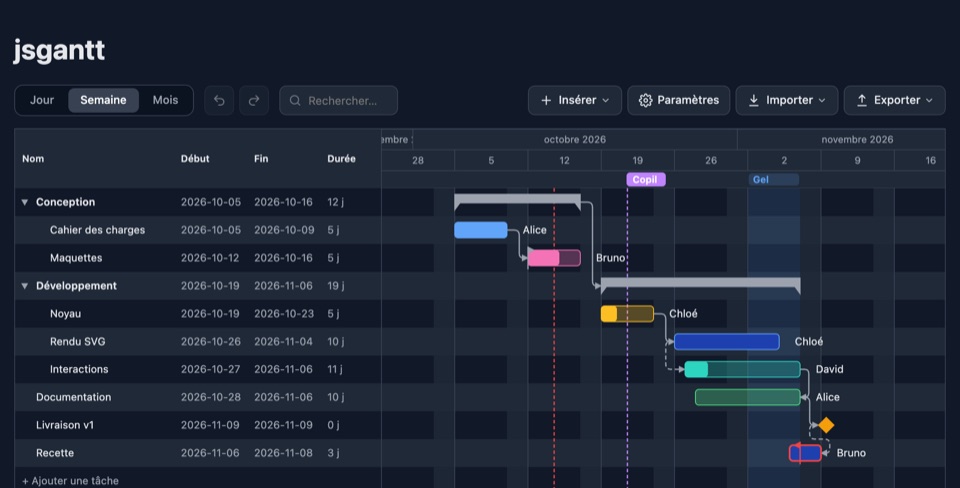
Task: Collapse the Développement task group
Action: point(24,286)
